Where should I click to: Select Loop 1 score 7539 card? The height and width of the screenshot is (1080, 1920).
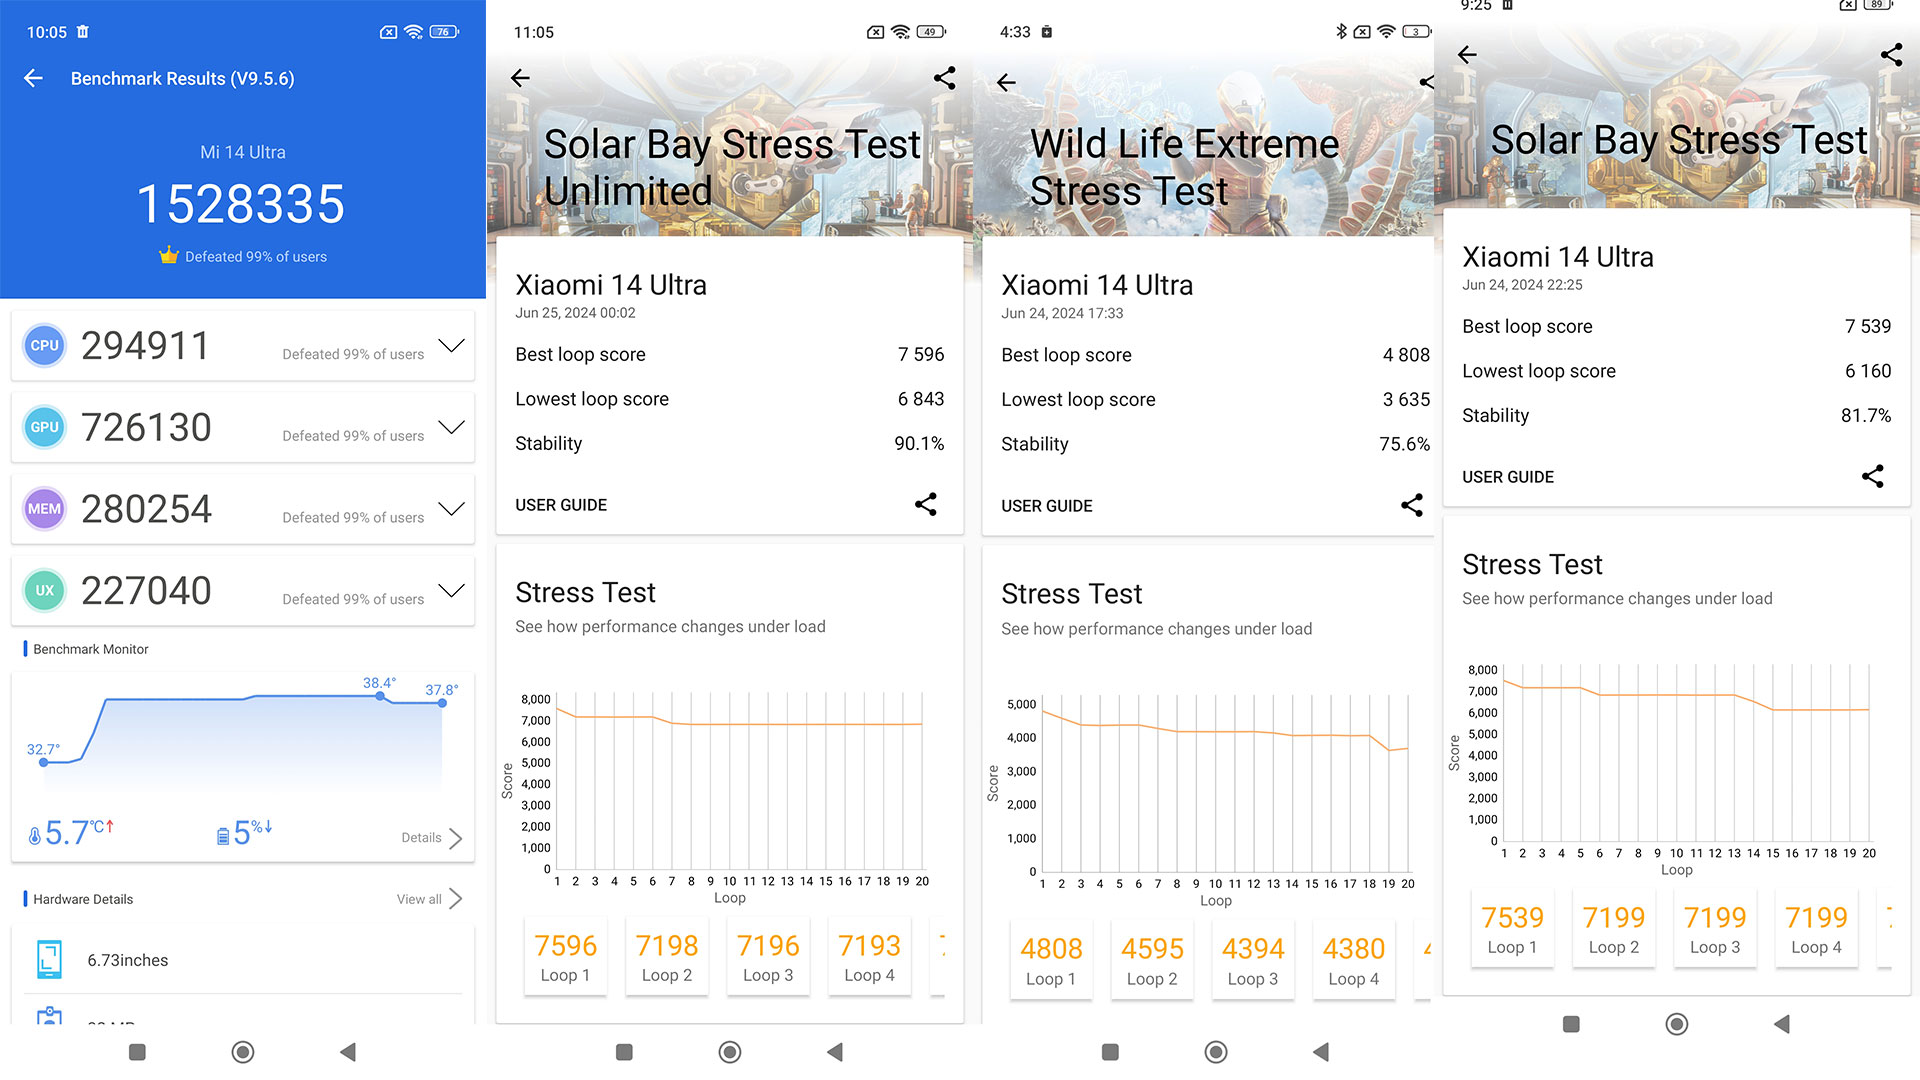point(1512,929)
